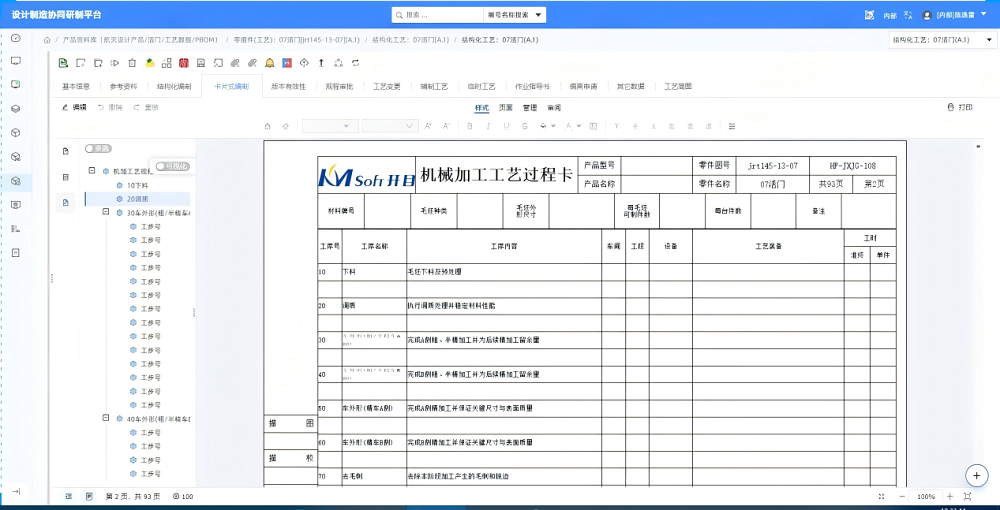The image size is (1000, 510).
Task: Open the 结构化工艺: 07活门(A.1) dropdown at top right
Action: pyautogui.click(x=941, y=40)
